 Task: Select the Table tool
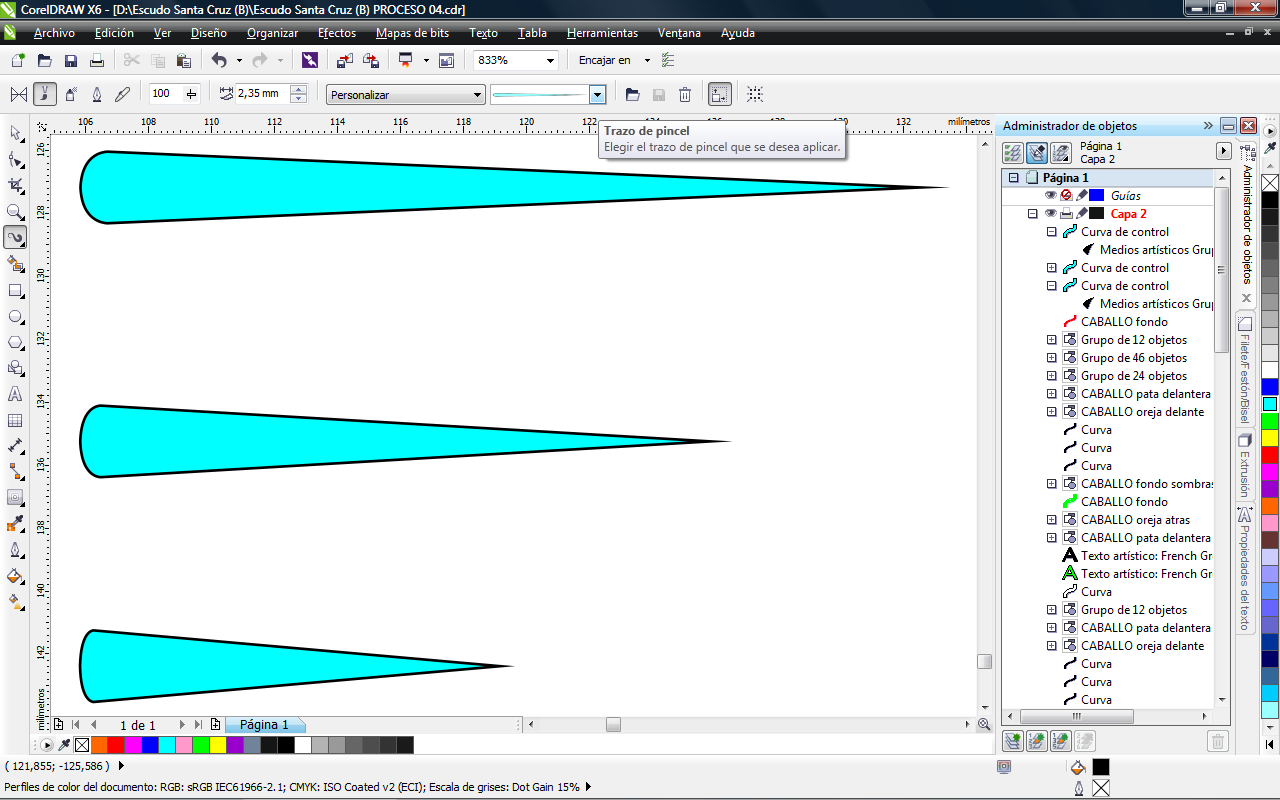click(15, 420)
